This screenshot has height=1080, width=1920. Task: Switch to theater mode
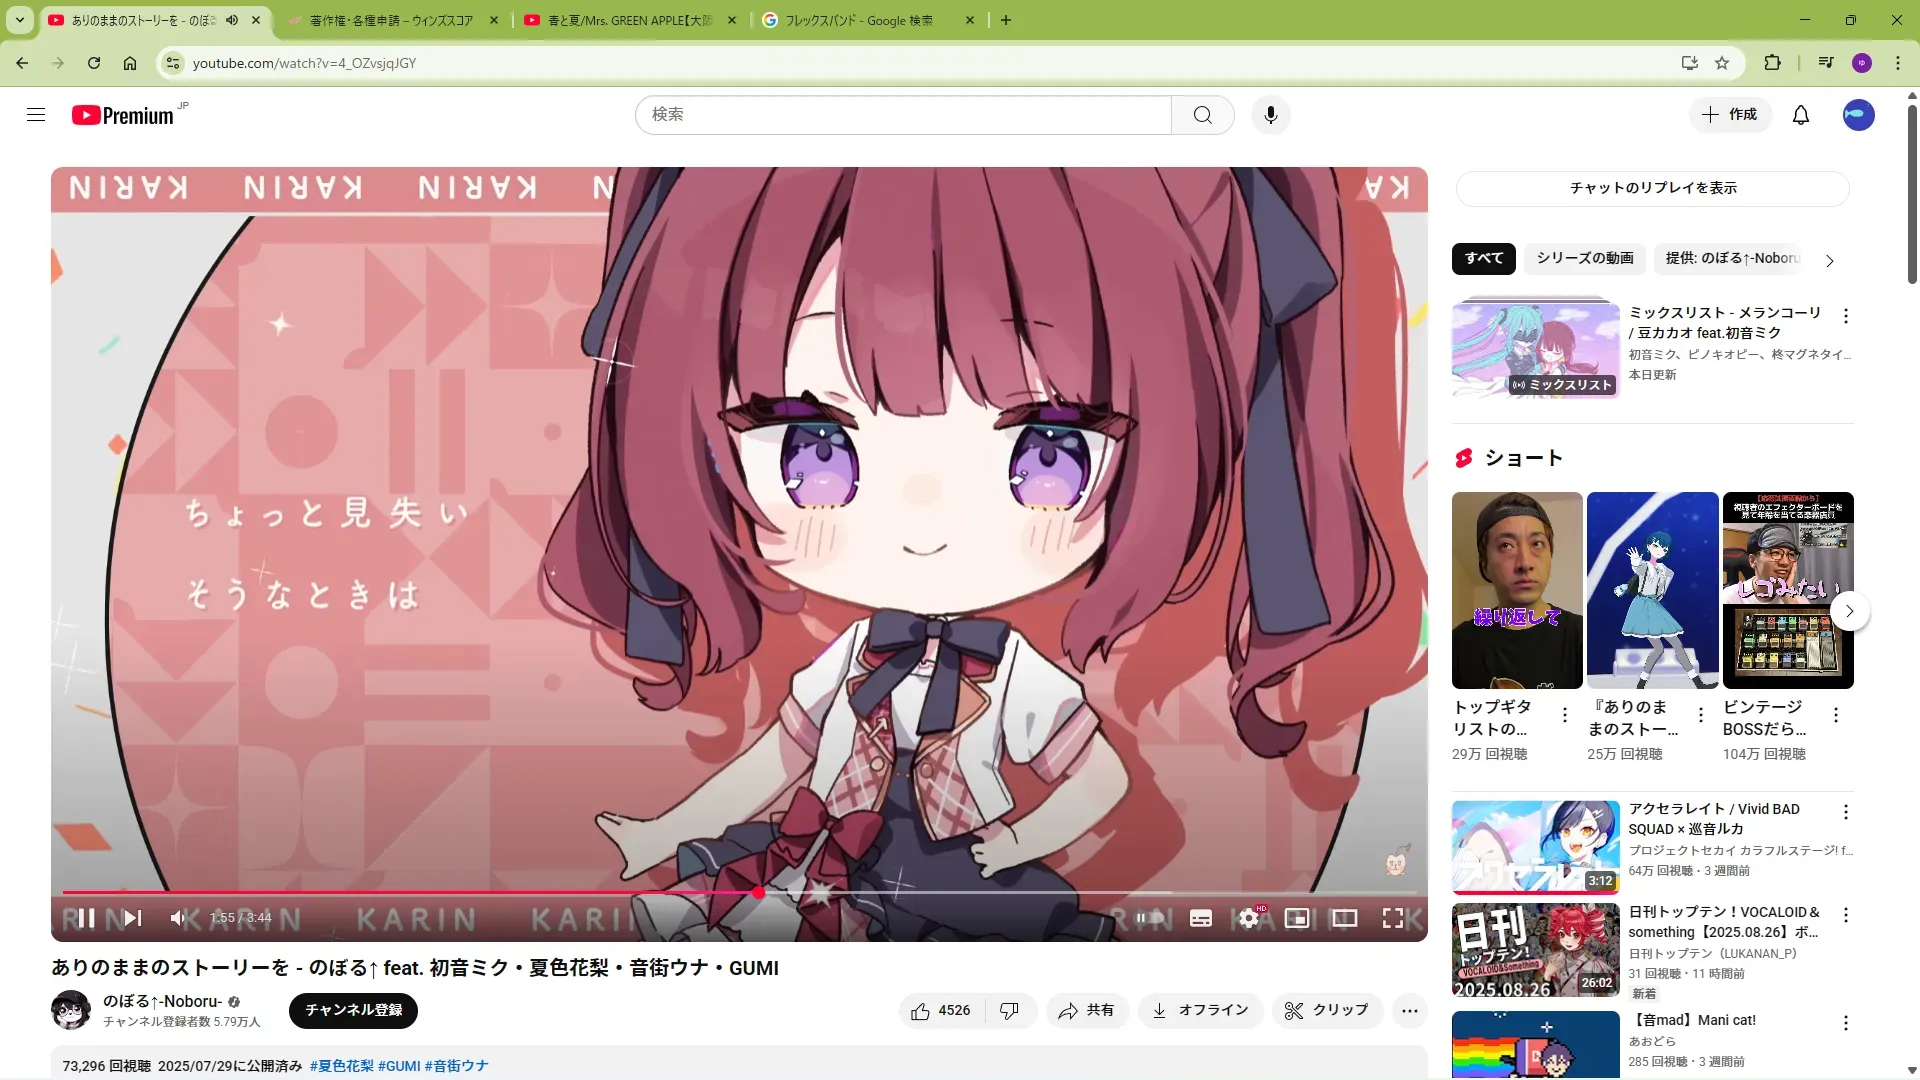1345,918
